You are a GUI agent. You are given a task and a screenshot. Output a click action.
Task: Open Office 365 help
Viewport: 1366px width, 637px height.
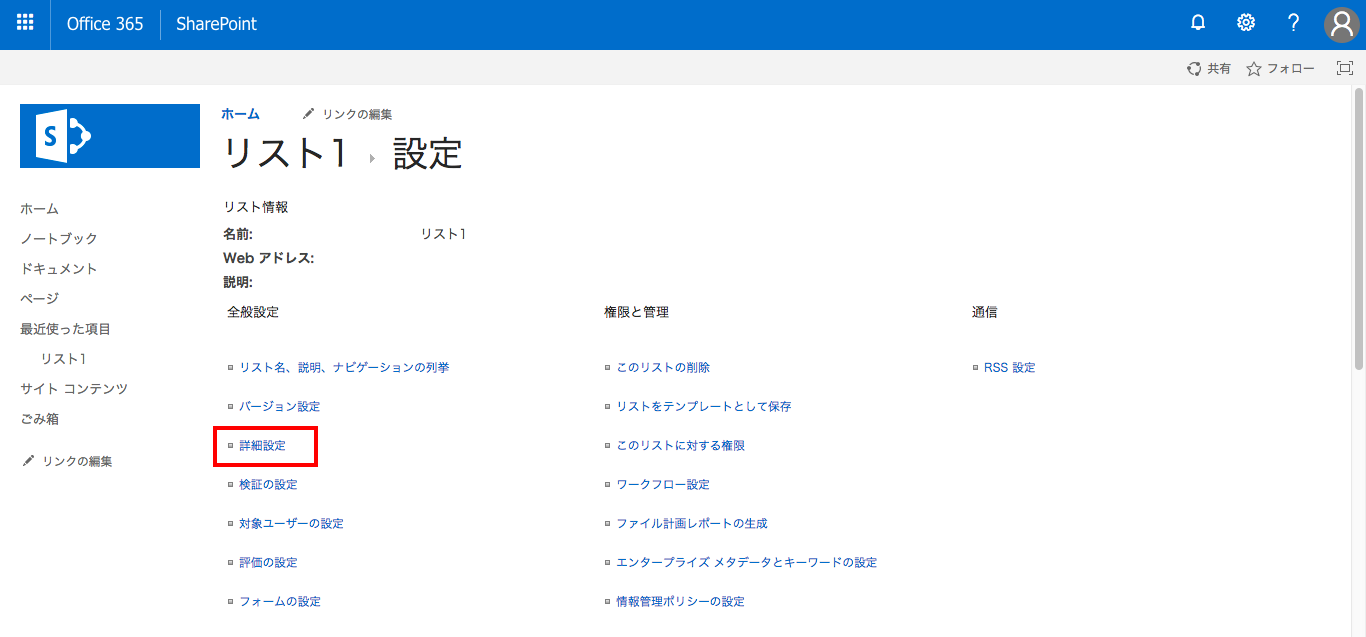click(x=1293, y=22)
